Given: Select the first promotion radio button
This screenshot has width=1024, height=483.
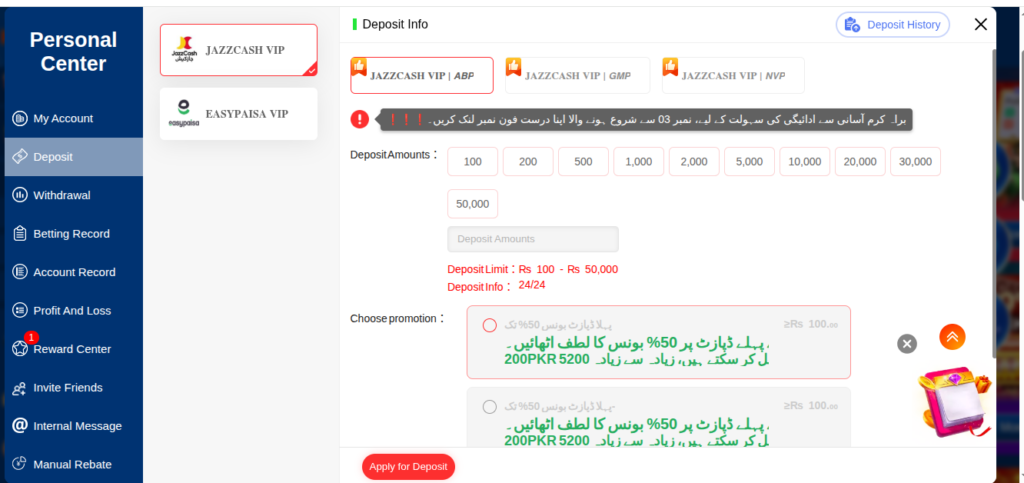Looking at the screenshot, I should click(x=489, y=325).
